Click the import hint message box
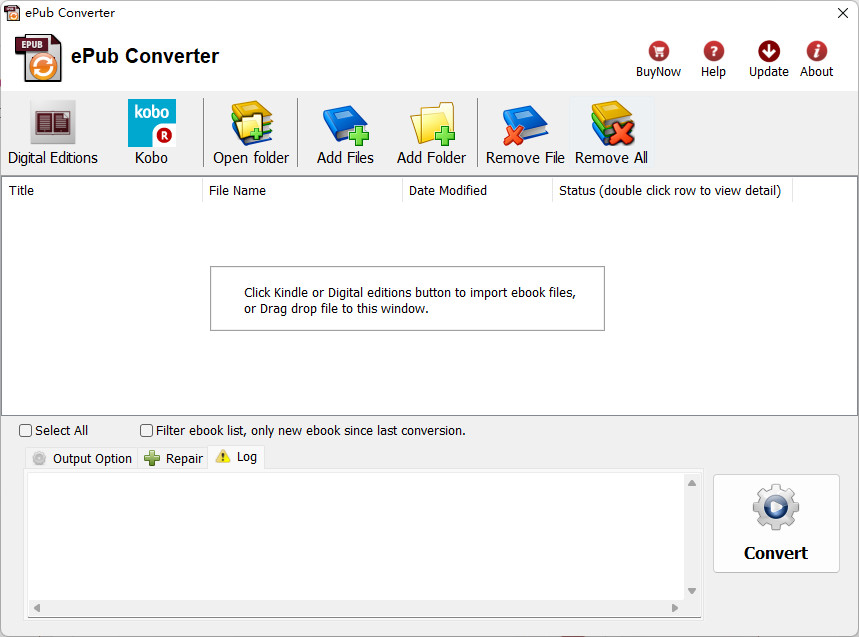The image size is (859, 637). [408, 299]
